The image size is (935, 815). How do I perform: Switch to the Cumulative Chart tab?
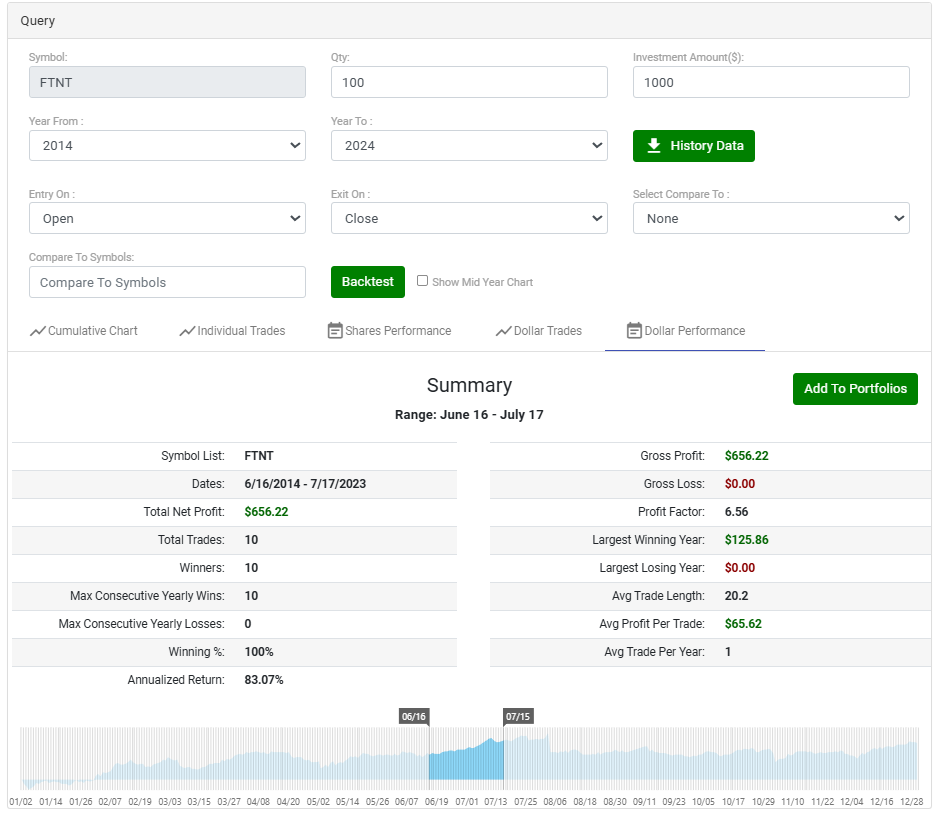click(x=83, y=331)
